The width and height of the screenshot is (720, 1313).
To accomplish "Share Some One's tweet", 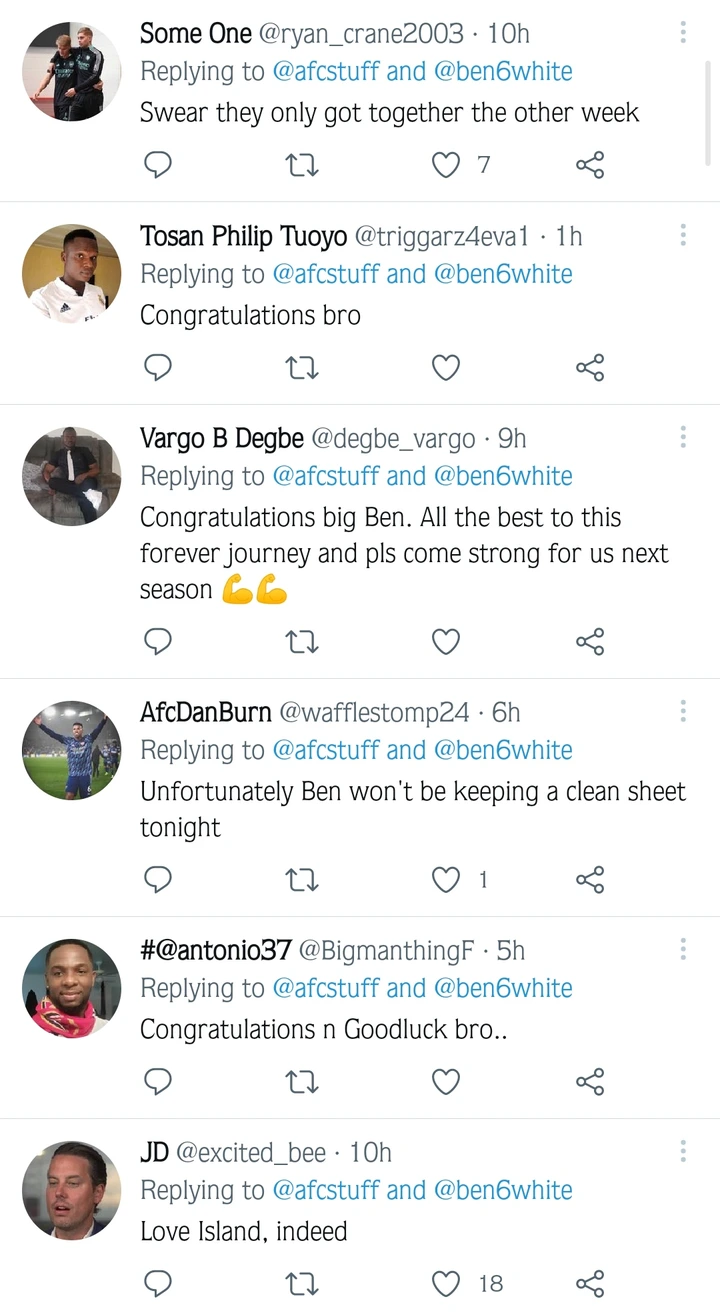I will click(x=590, y=165).
